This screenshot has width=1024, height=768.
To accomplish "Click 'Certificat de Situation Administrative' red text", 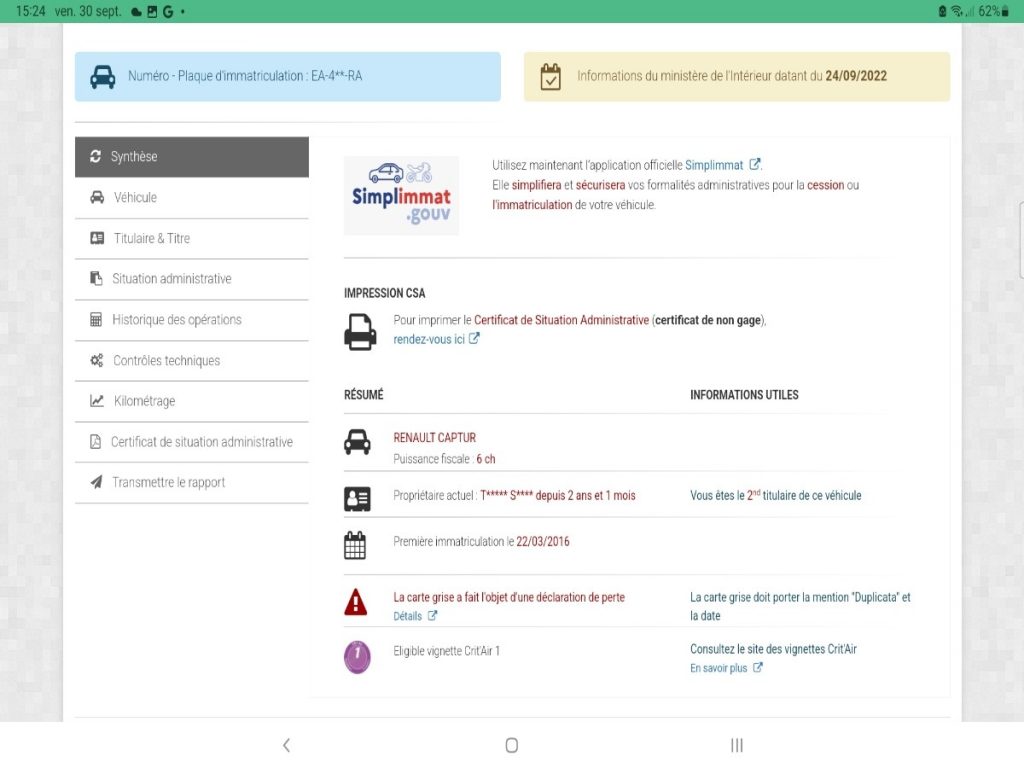I will click(562, 320).
